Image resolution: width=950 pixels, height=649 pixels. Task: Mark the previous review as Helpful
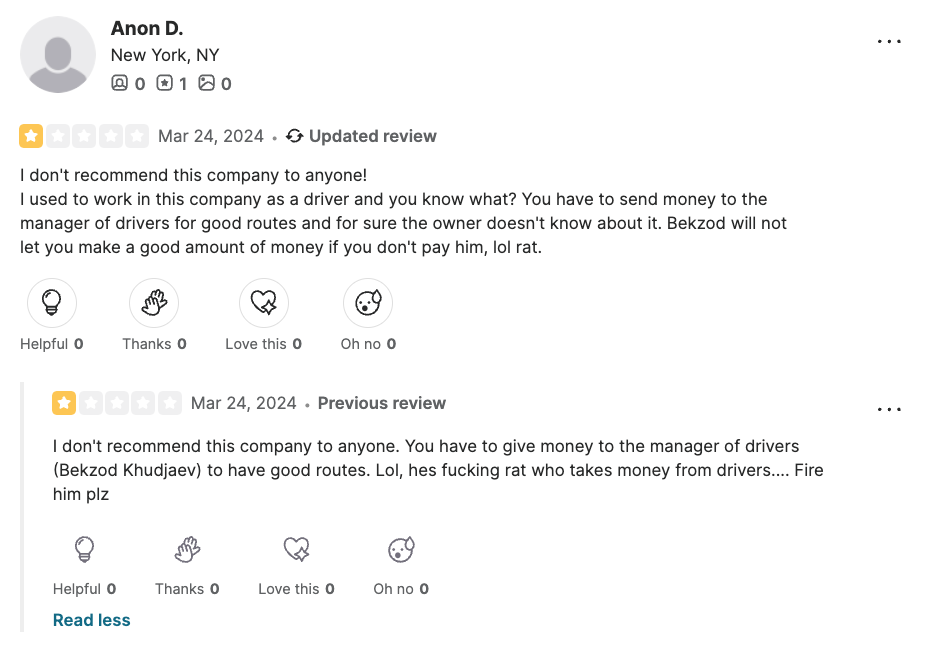point(85,549)
